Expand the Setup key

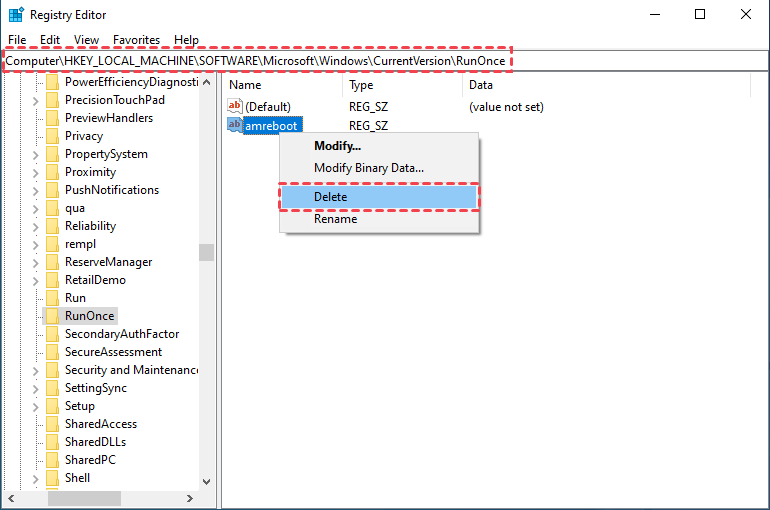pos(35,407)
